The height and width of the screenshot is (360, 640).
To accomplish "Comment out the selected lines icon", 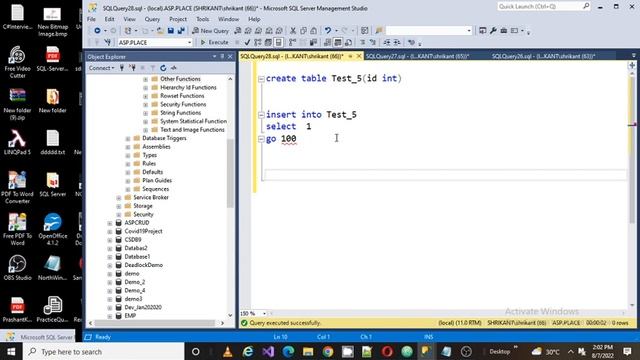I will coord(362,42).
